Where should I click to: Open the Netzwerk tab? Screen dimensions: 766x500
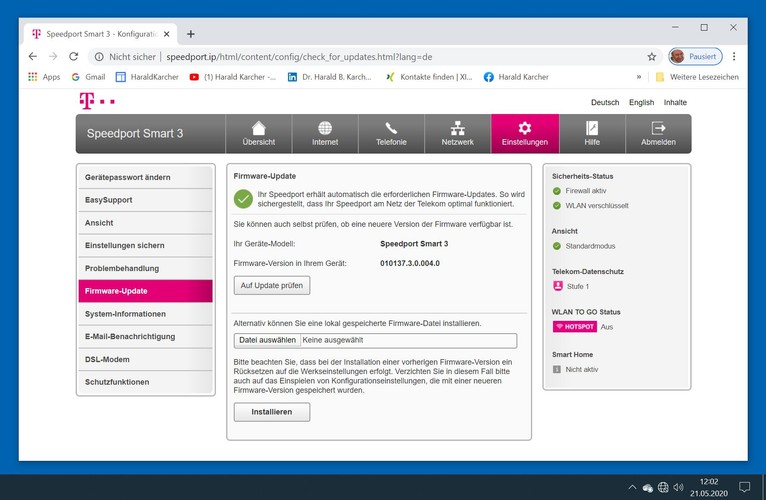(x=457, y=134)
